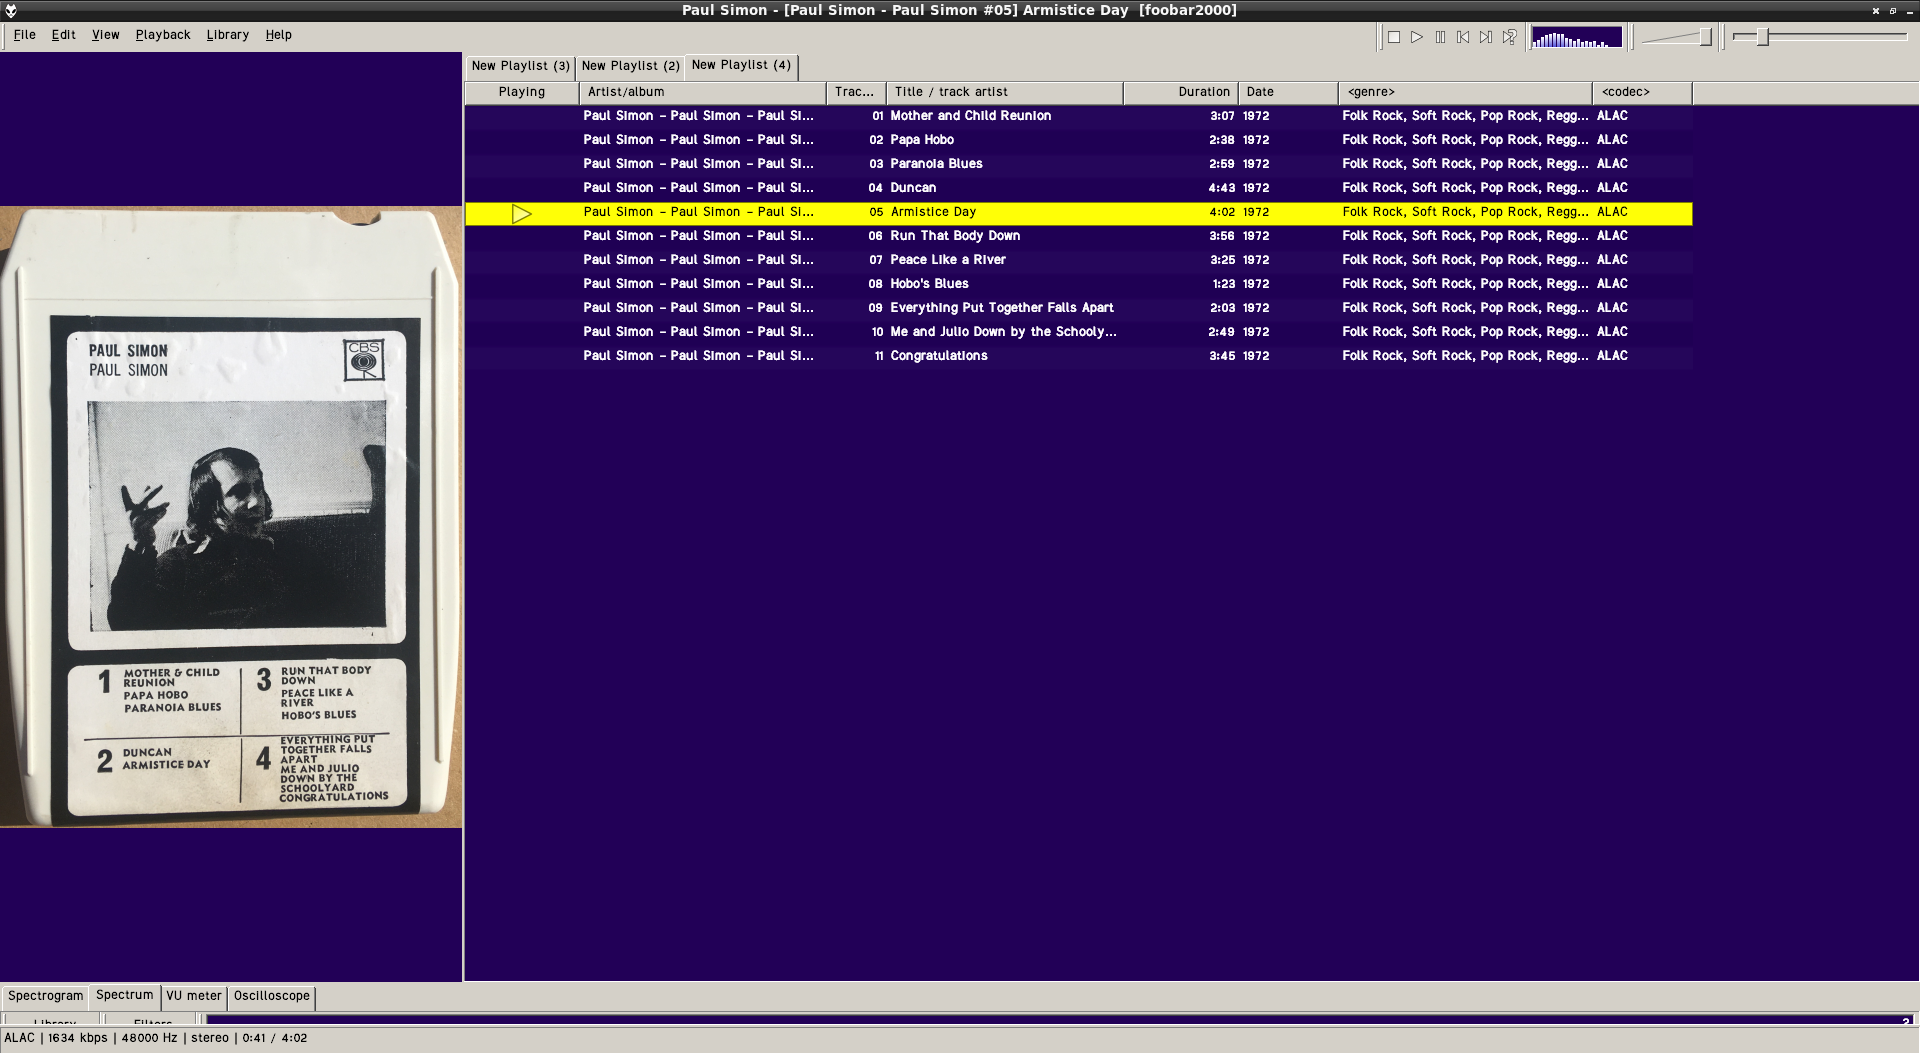Sort by the Duration column header
Screen dimensions: 1920x1054
coord(1181,92)
